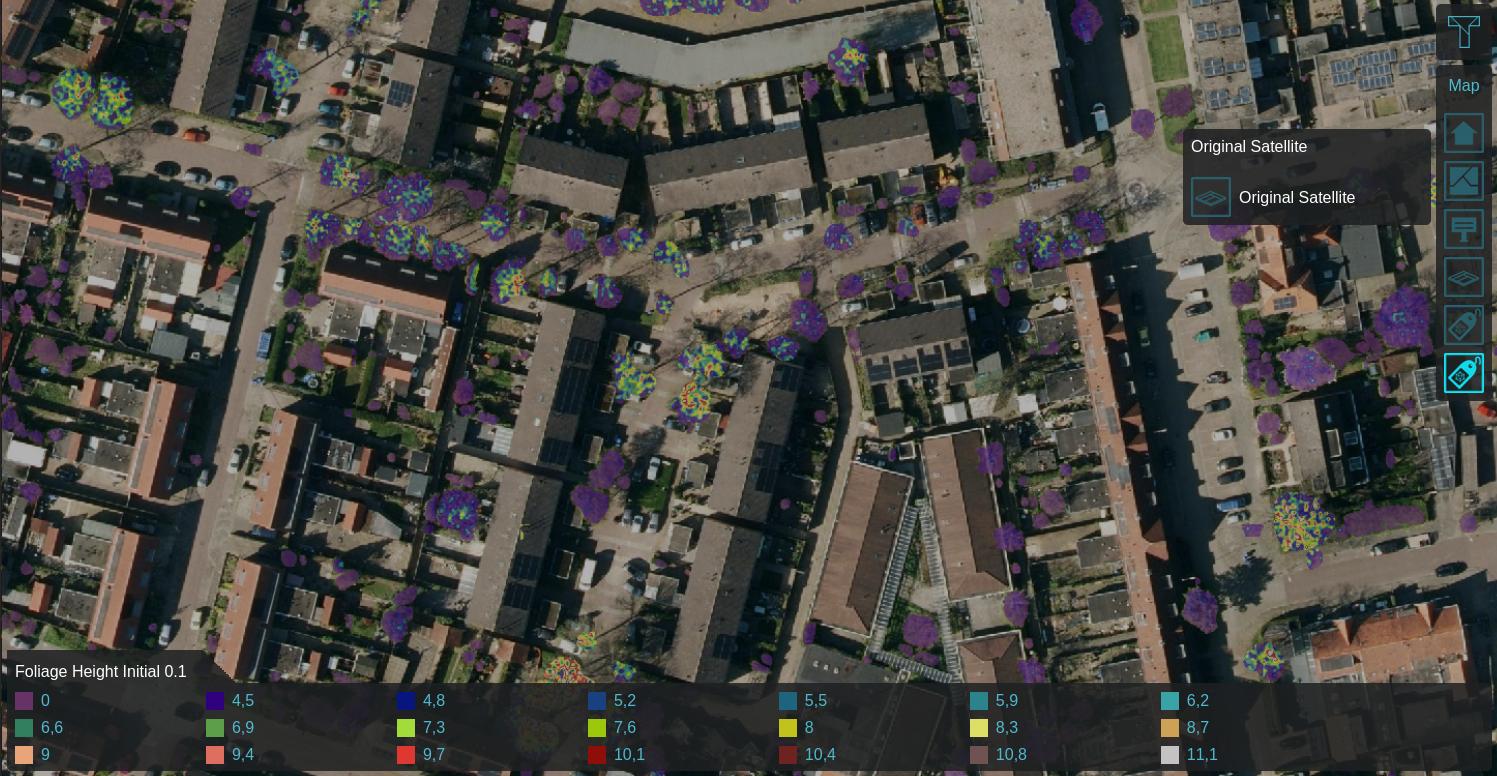1497x776 pixels.
Task: Click the home navigation icon
Action: click(1464, 132)
